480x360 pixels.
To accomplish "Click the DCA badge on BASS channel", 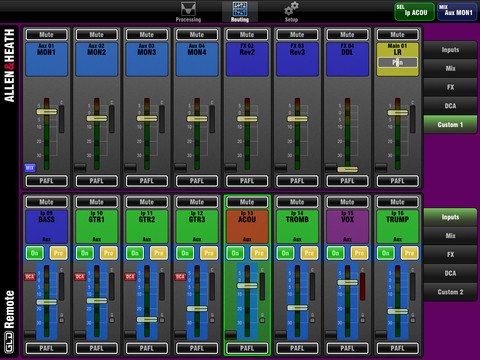I will [30, 277].
